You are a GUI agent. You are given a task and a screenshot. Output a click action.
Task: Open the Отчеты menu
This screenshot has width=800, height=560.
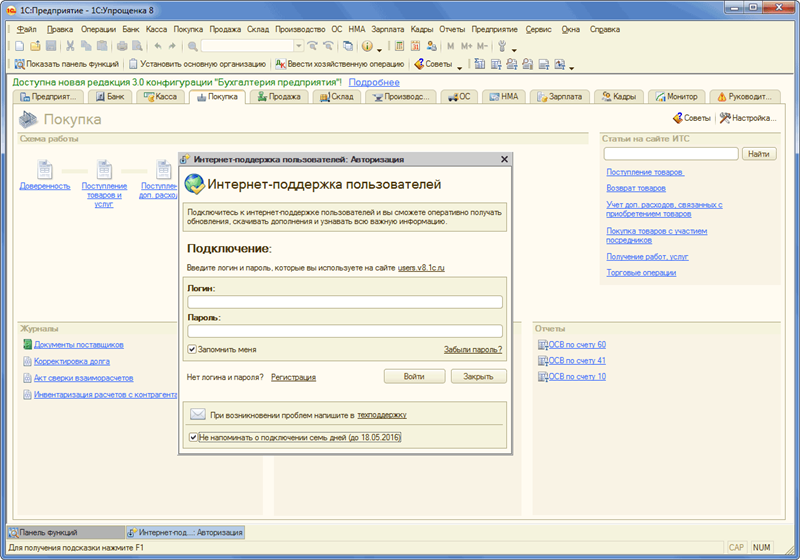coord(452,30)
